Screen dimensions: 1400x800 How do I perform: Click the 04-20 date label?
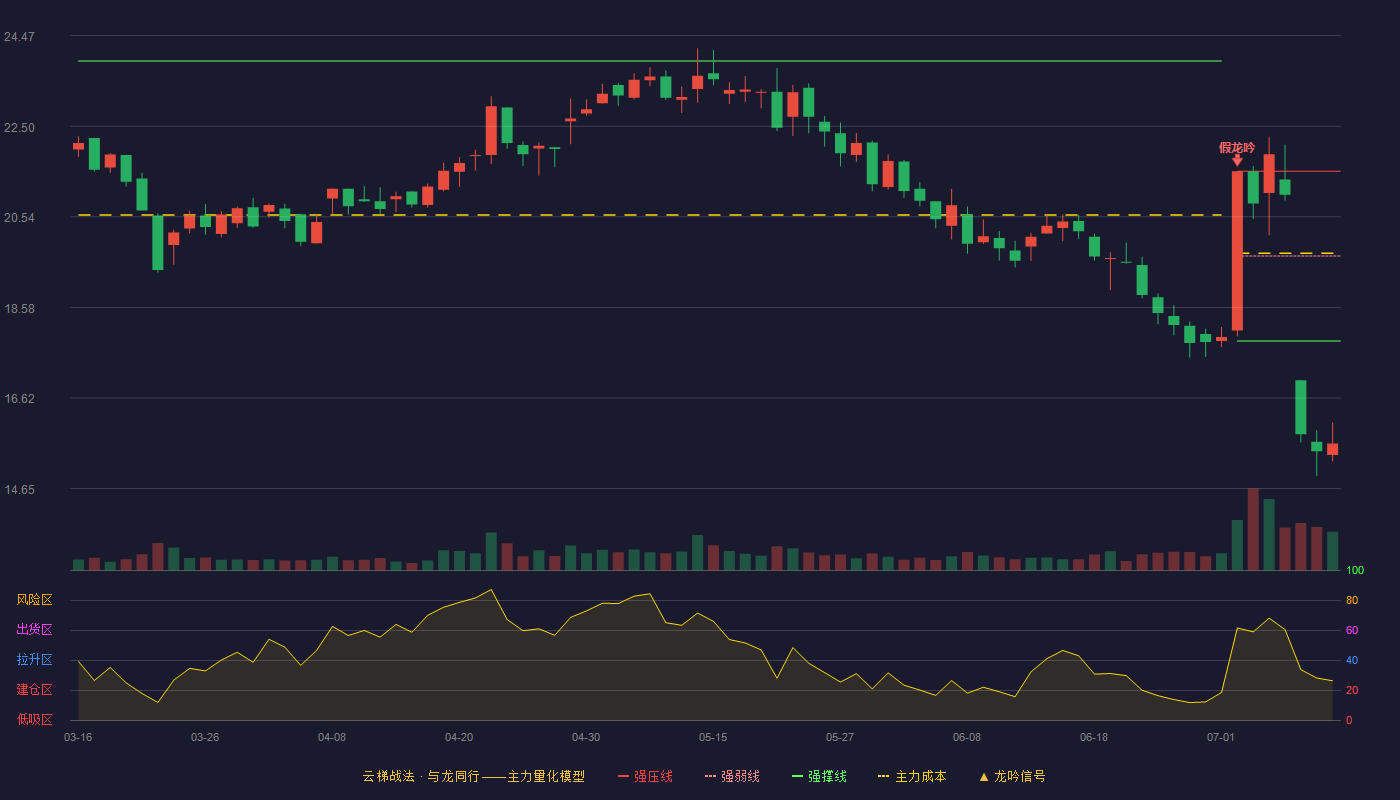pos(459,737)
